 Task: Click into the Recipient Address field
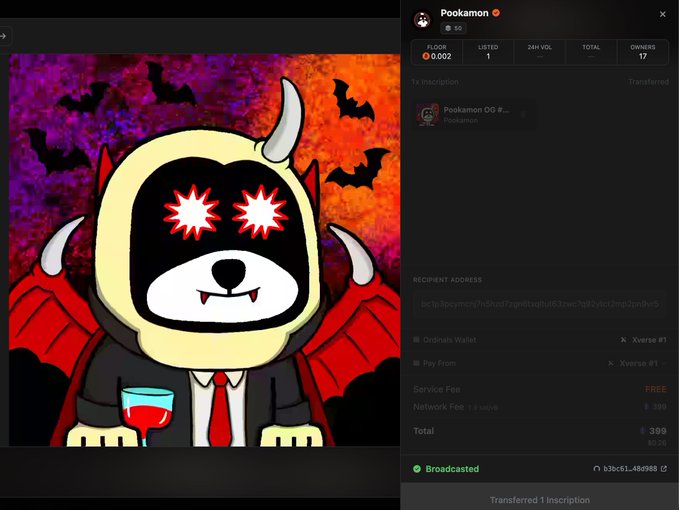tap(540, 304)
